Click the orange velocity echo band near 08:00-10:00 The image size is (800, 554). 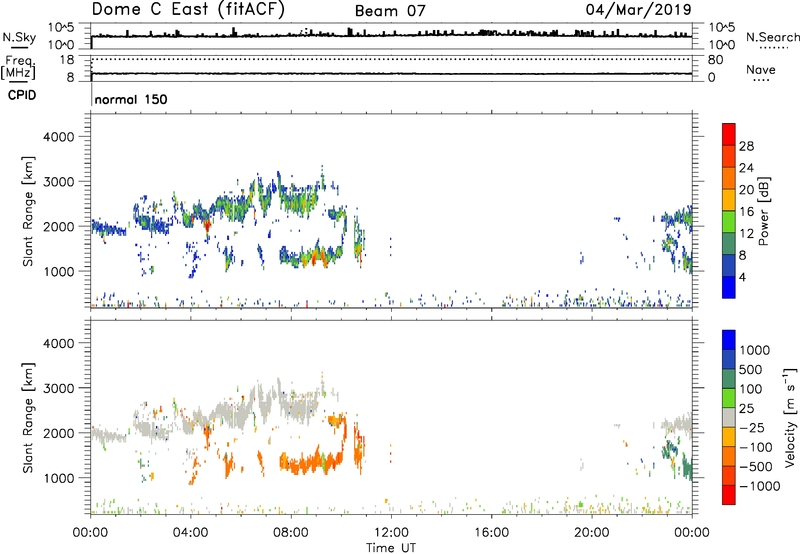point(310,462)
